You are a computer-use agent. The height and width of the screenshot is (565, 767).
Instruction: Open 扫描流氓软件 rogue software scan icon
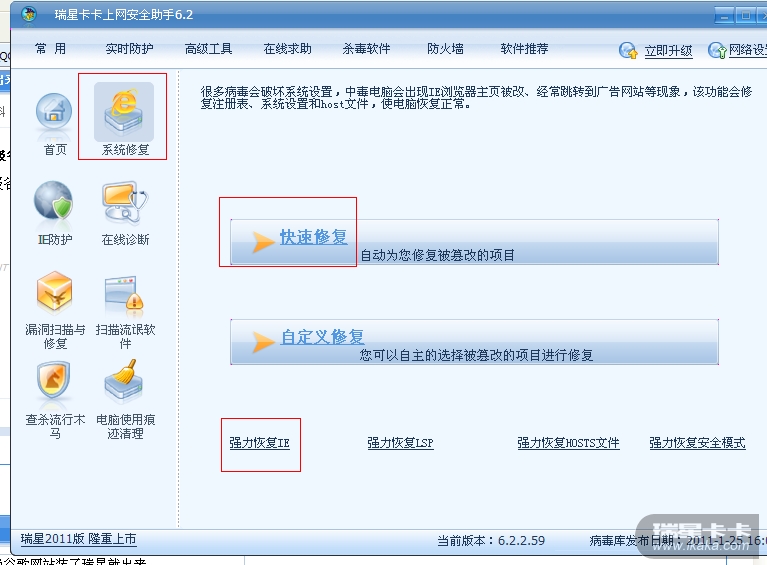click(x=124, y=295)
